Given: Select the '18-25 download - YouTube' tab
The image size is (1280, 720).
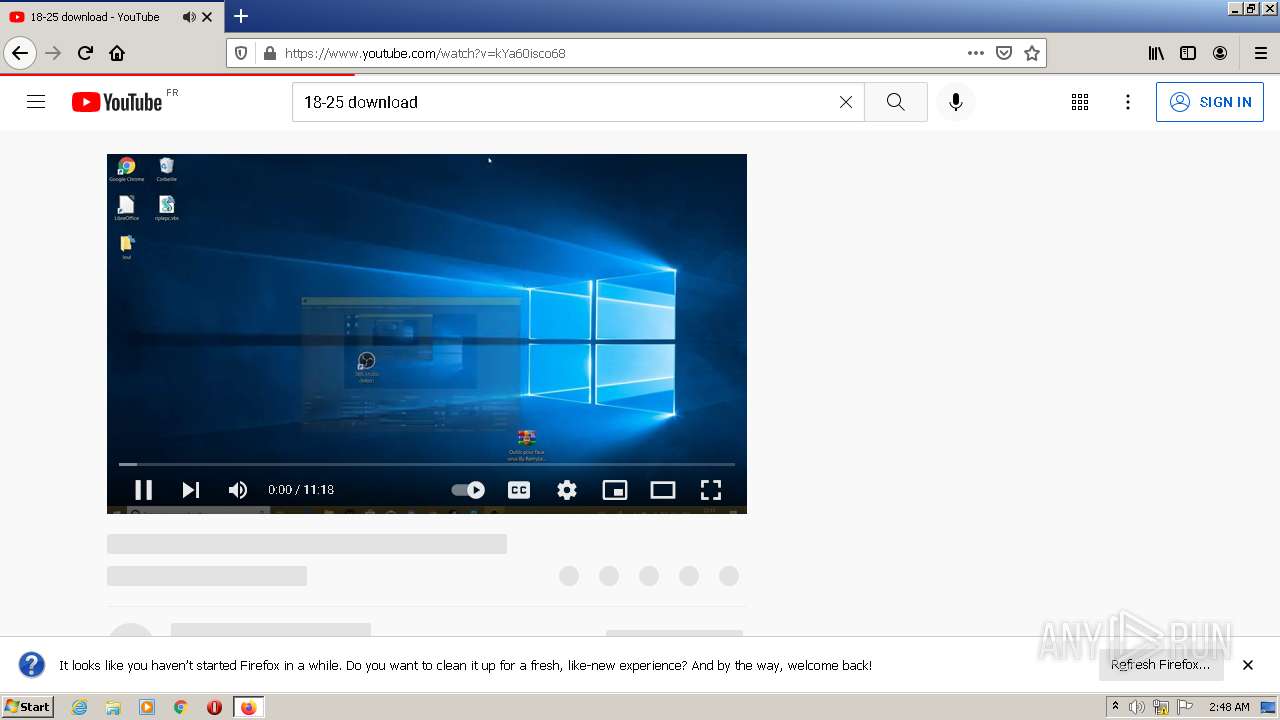Looking at the screenshot, I should point(95,17).
